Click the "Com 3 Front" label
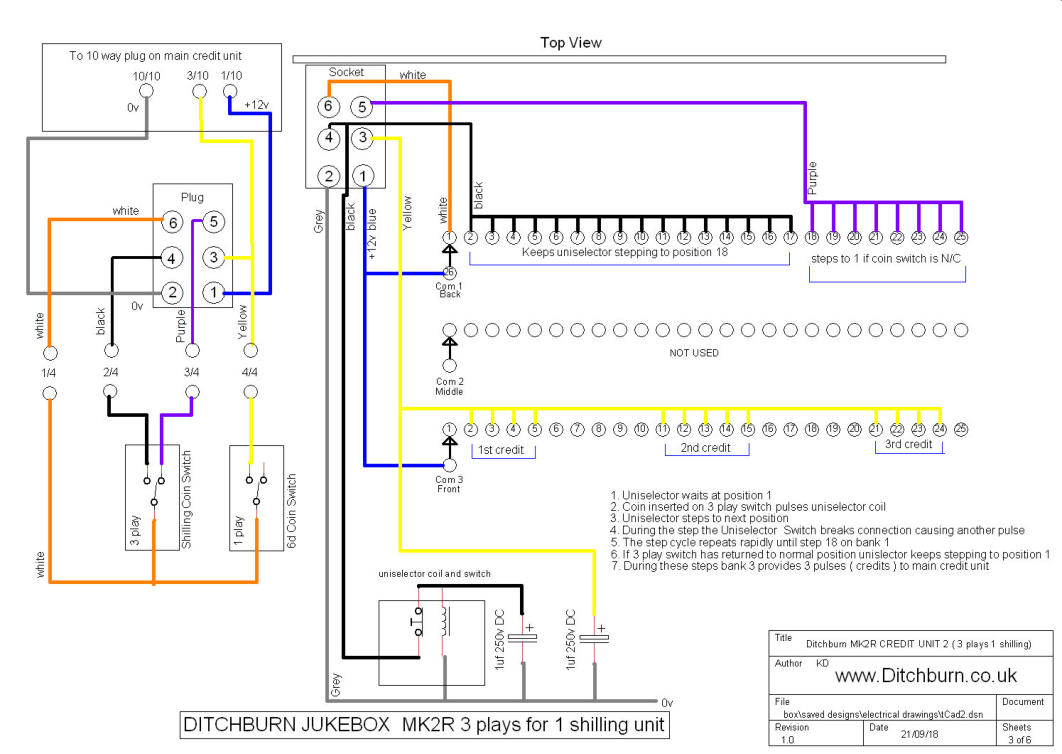The width and height of the screenshot is (1062, 754). point(449,484)
